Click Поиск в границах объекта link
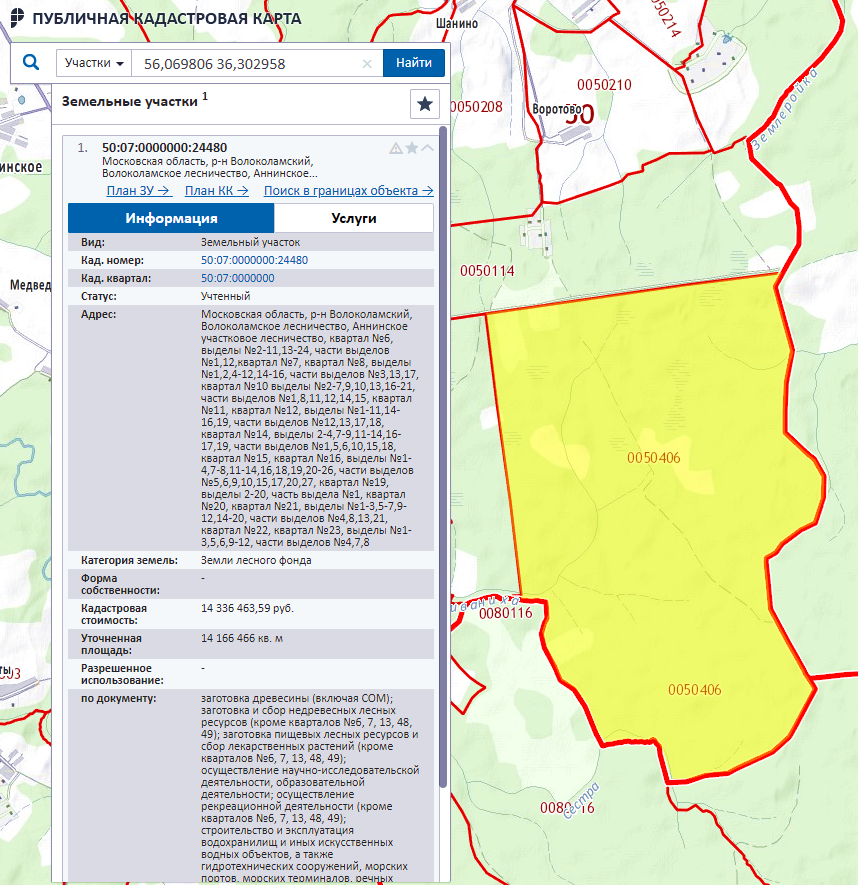The image size is (858, 885). point(348,191)
